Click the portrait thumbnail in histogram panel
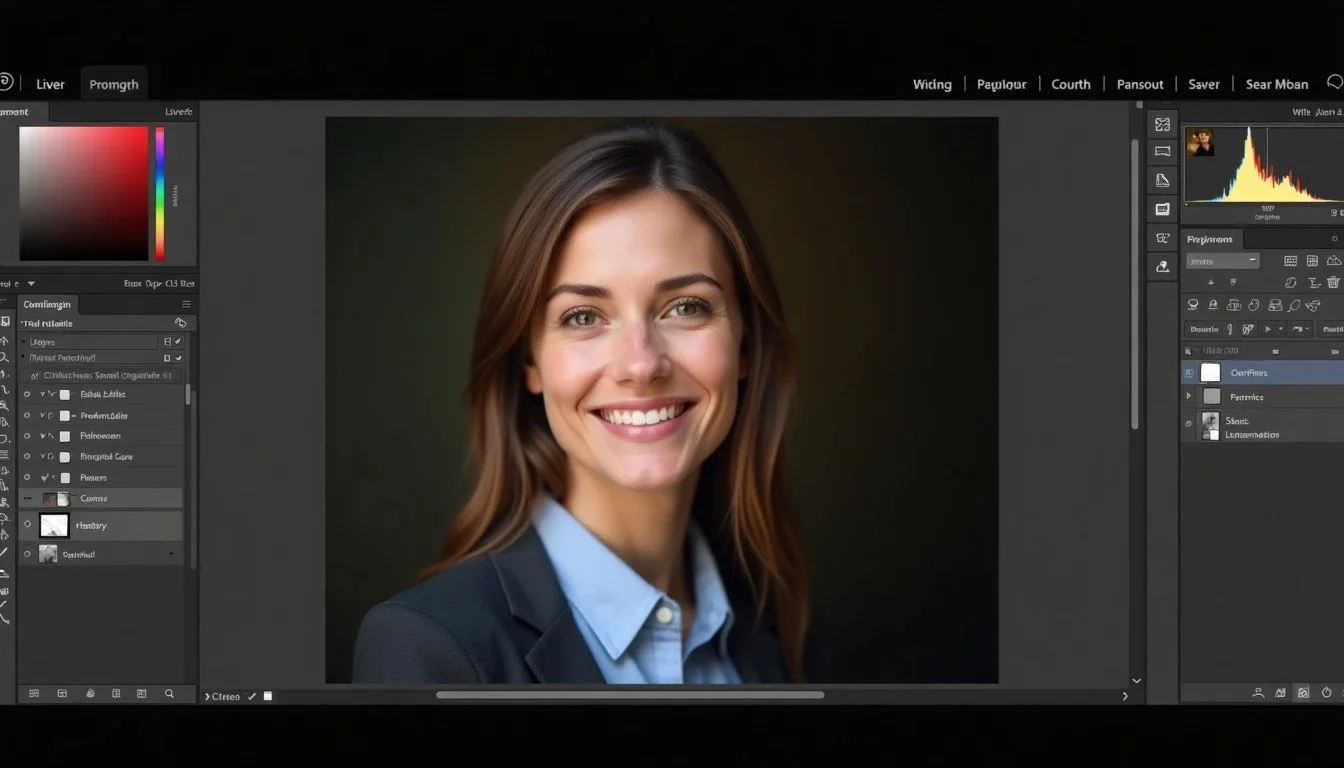 coord(1200,142)
